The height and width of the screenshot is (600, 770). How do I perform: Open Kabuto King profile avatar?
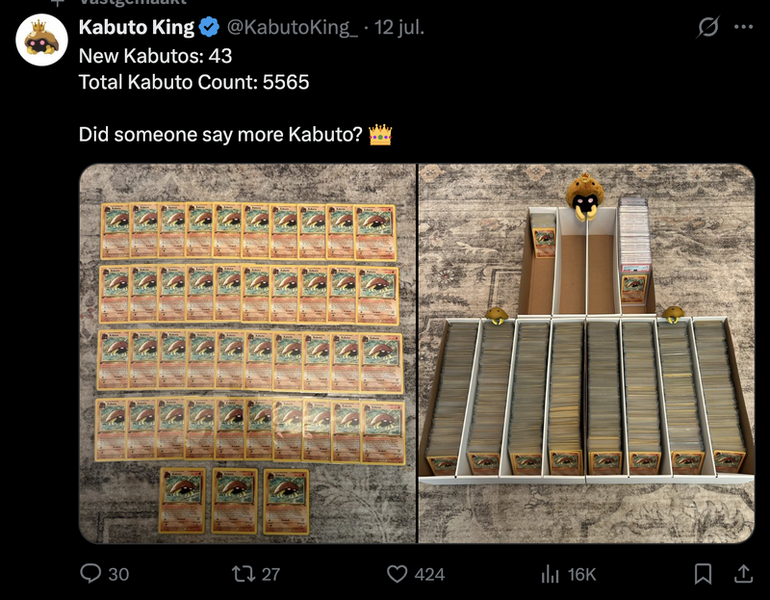tap(42, 40)
